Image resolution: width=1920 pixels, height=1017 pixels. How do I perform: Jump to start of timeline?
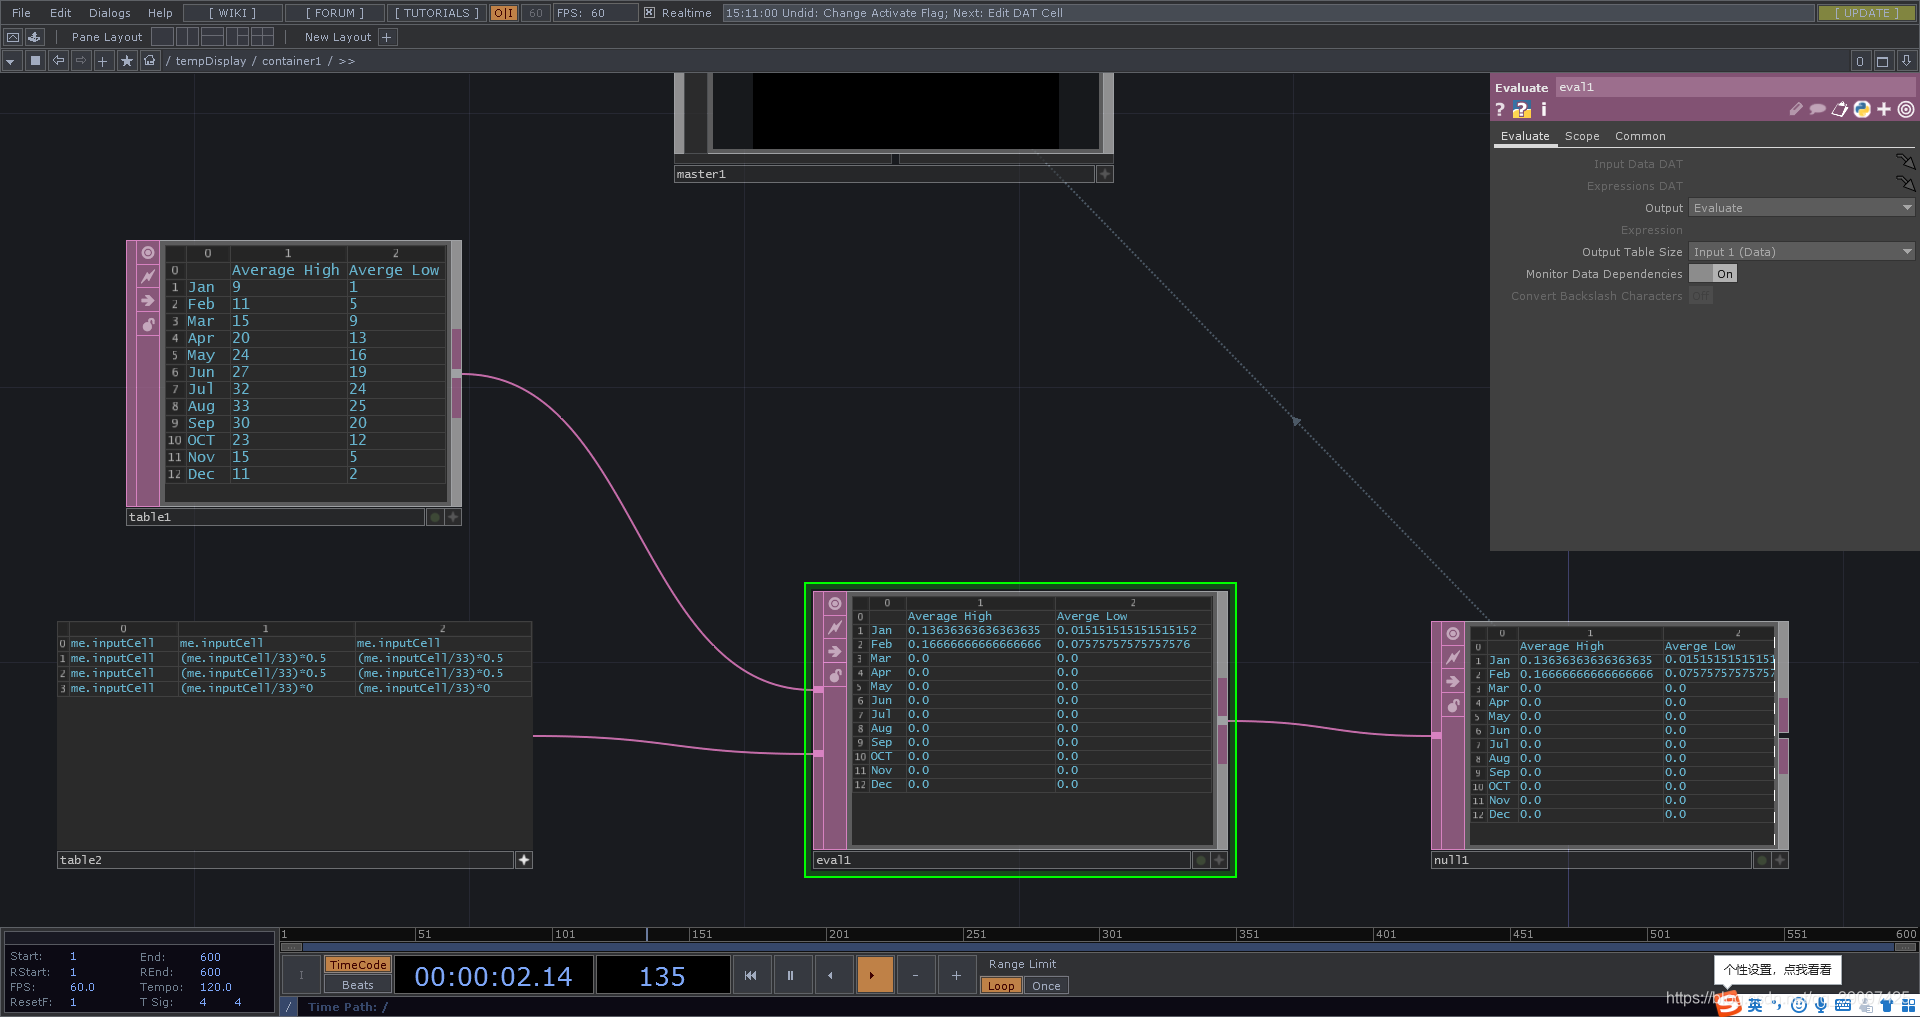pyautogui.click(x=750, y=975)
